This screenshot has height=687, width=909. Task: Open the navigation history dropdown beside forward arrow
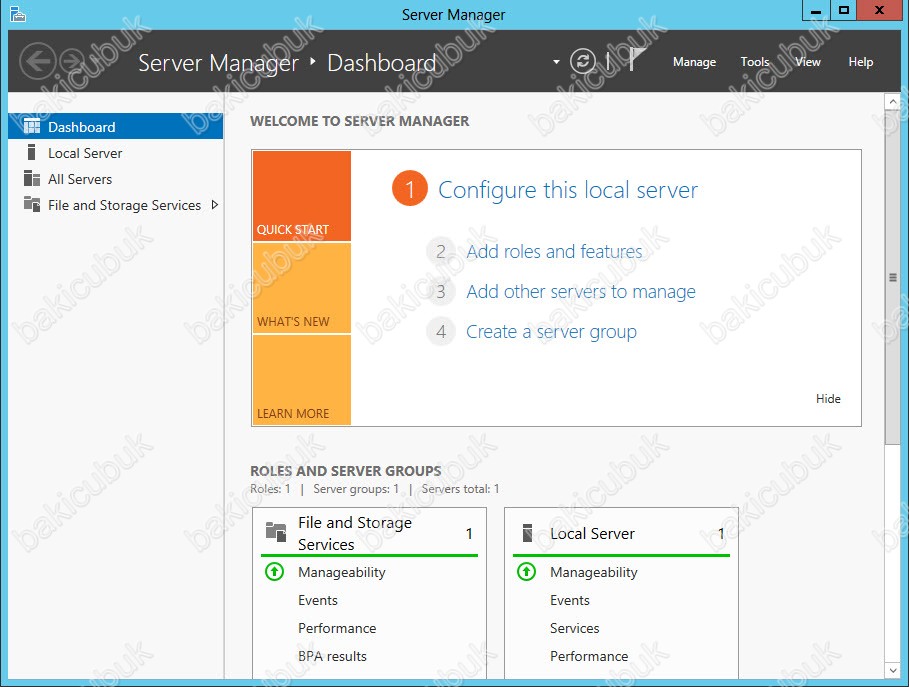(96, 61)
